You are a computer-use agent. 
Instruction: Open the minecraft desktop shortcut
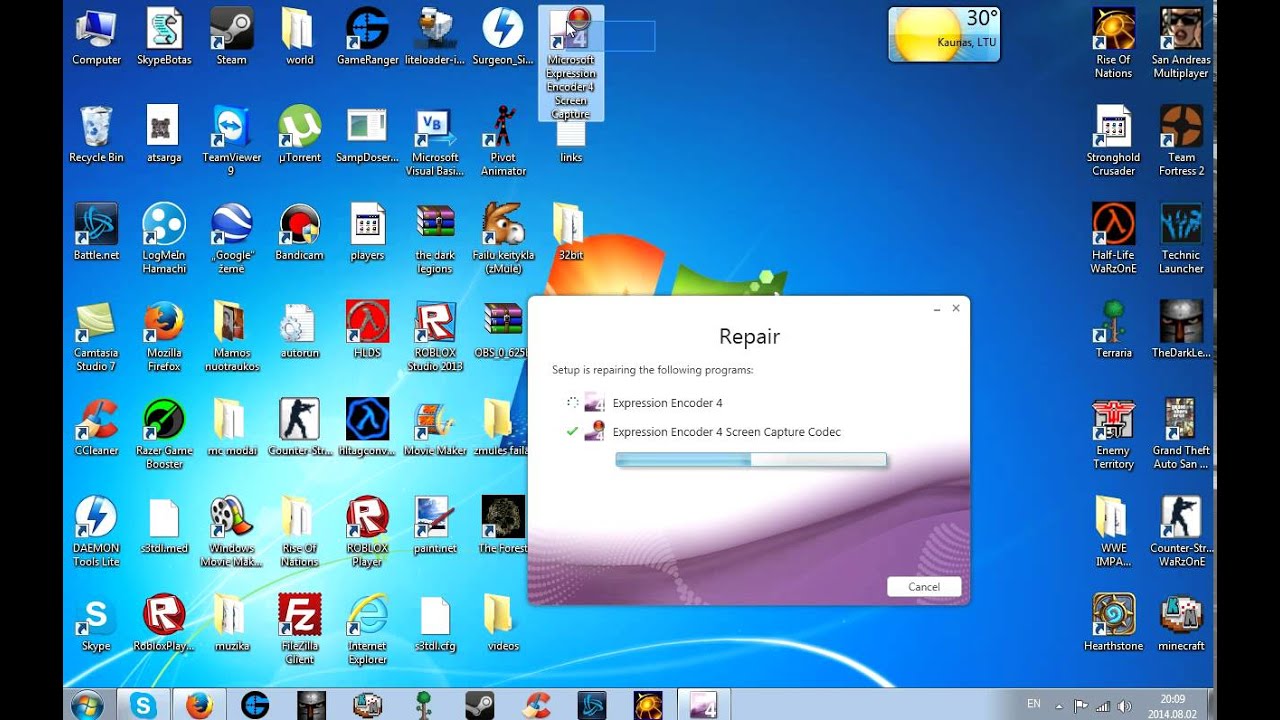point(1181,623)
